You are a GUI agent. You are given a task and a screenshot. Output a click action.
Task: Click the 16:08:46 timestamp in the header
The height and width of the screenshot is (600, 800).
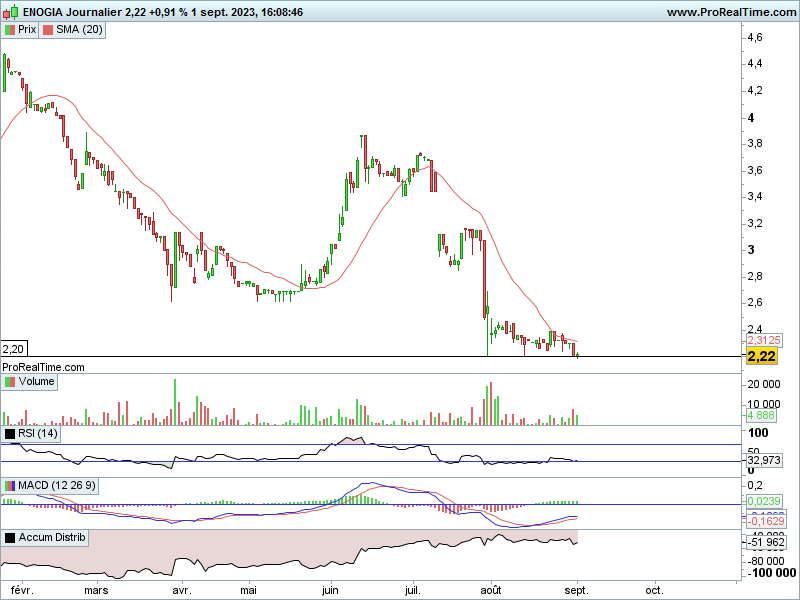[x=282, y=12]
